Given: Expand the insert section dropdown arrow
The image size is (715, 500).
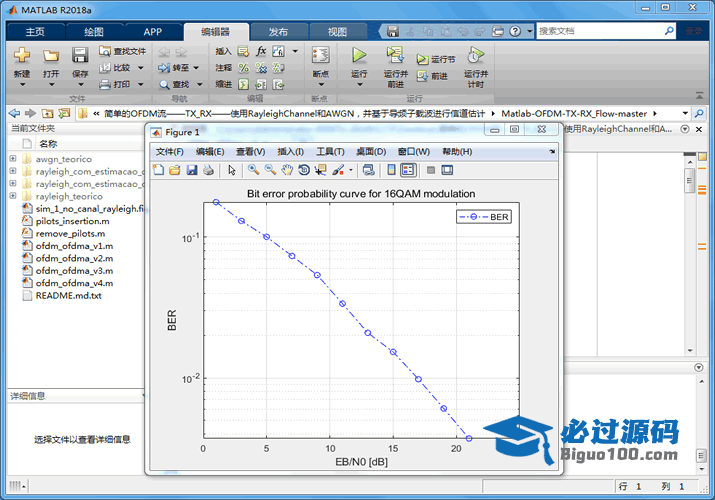Looking at the screenshot, I should click(x=295, y=51).
